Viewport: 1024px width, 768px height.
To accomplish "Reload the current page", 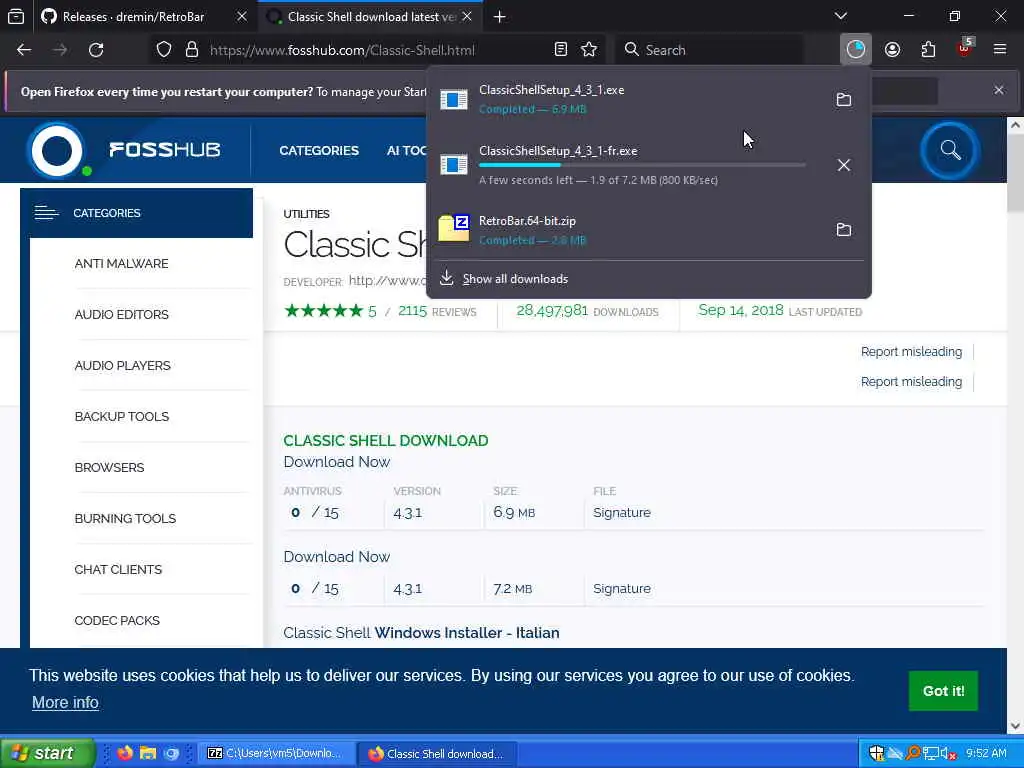I will tap(96, 50).
